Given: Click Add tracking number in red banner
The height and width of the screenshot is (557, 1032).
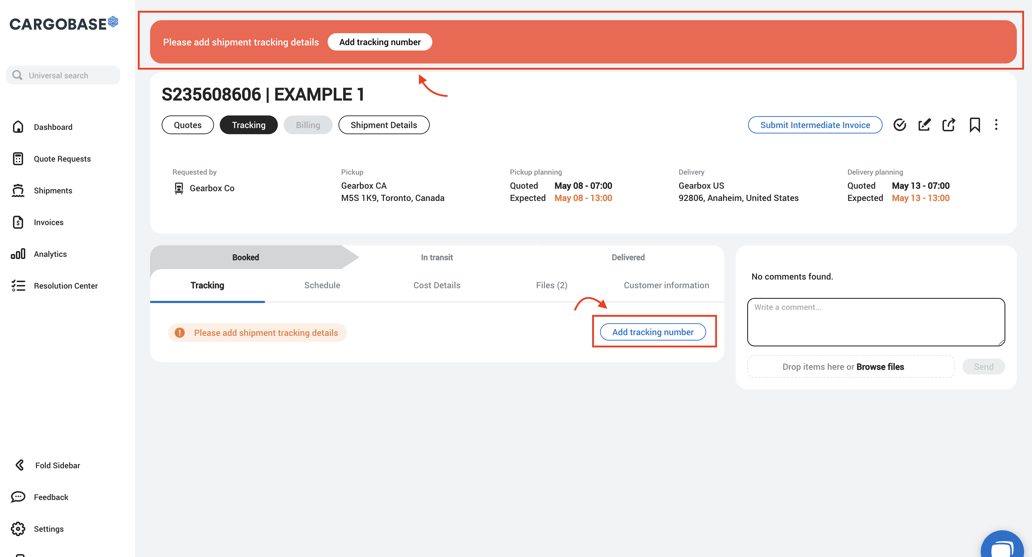Looking at the screenshot, I should pyautogui.click(x=380, y=42).
